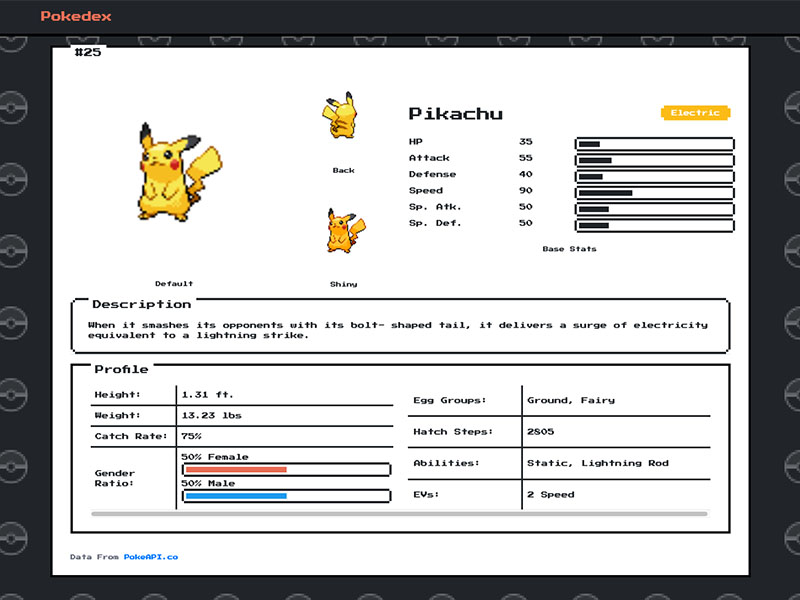The width and height of the screenshot is (800, 600).
Task: Click the Sp. Atk. stat bar
Action: (655, 209)
